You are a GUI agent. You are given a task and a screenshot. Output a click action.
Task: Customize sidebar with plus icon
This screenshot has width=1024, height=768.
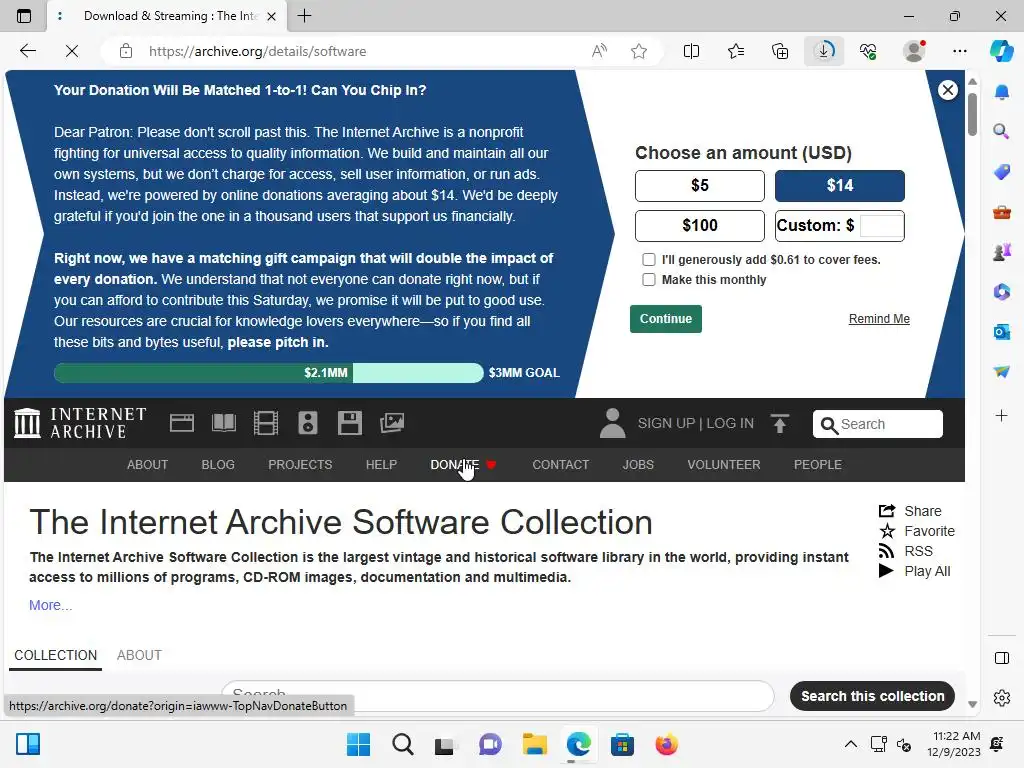1001,415
